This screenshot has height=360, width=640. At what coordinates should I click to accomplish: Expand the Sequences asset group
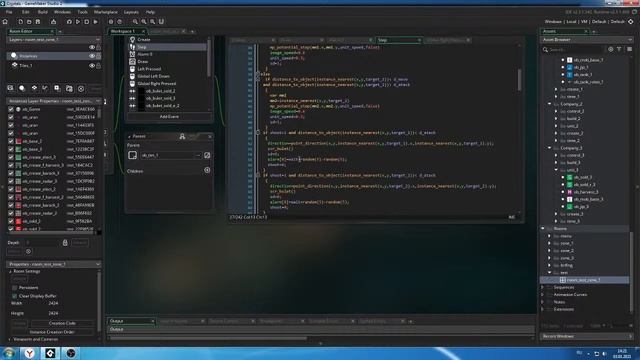(543, 287)
